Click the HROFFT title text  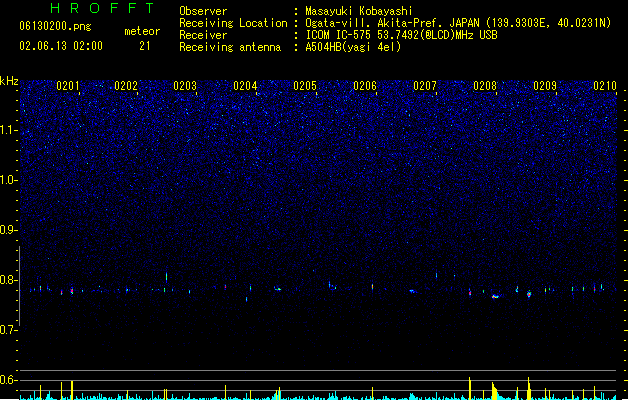coord(103,8)
